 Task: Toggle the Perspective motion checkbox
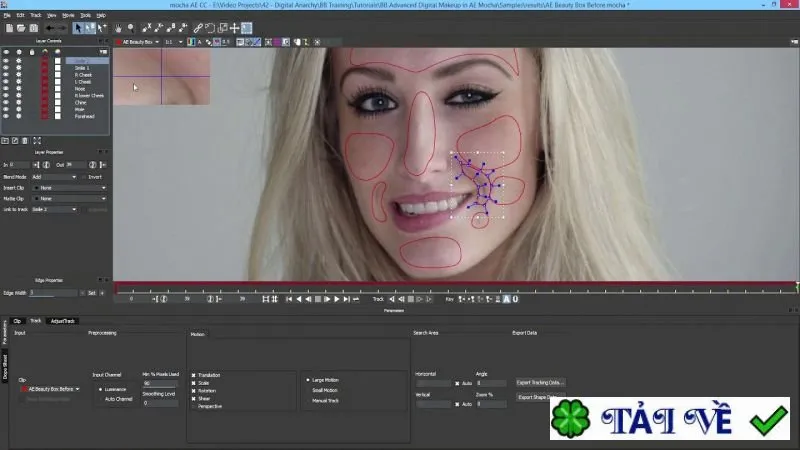(x=194, y=407)
